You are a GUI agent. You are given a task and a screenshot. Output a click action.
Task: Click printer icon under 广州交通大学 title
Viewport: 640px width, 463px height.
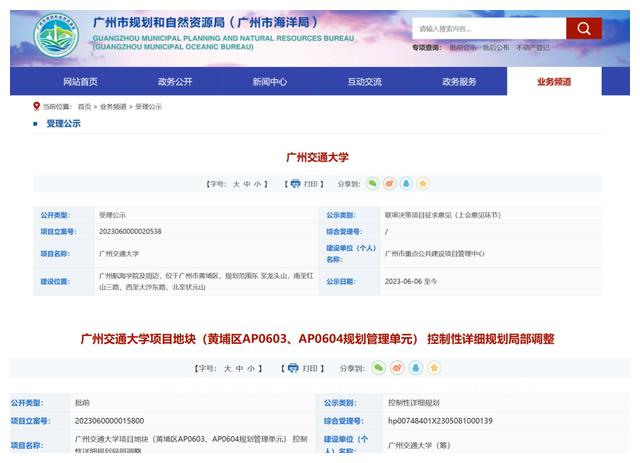click(x=295, y=184)
